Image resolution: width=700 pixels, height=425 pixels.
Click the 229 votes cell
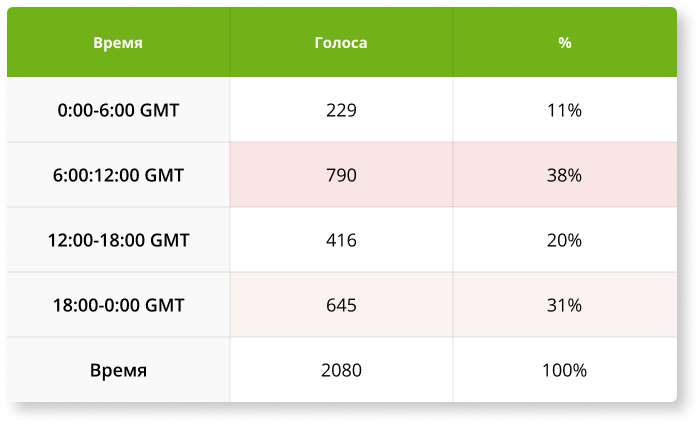(x=342, y=110)
